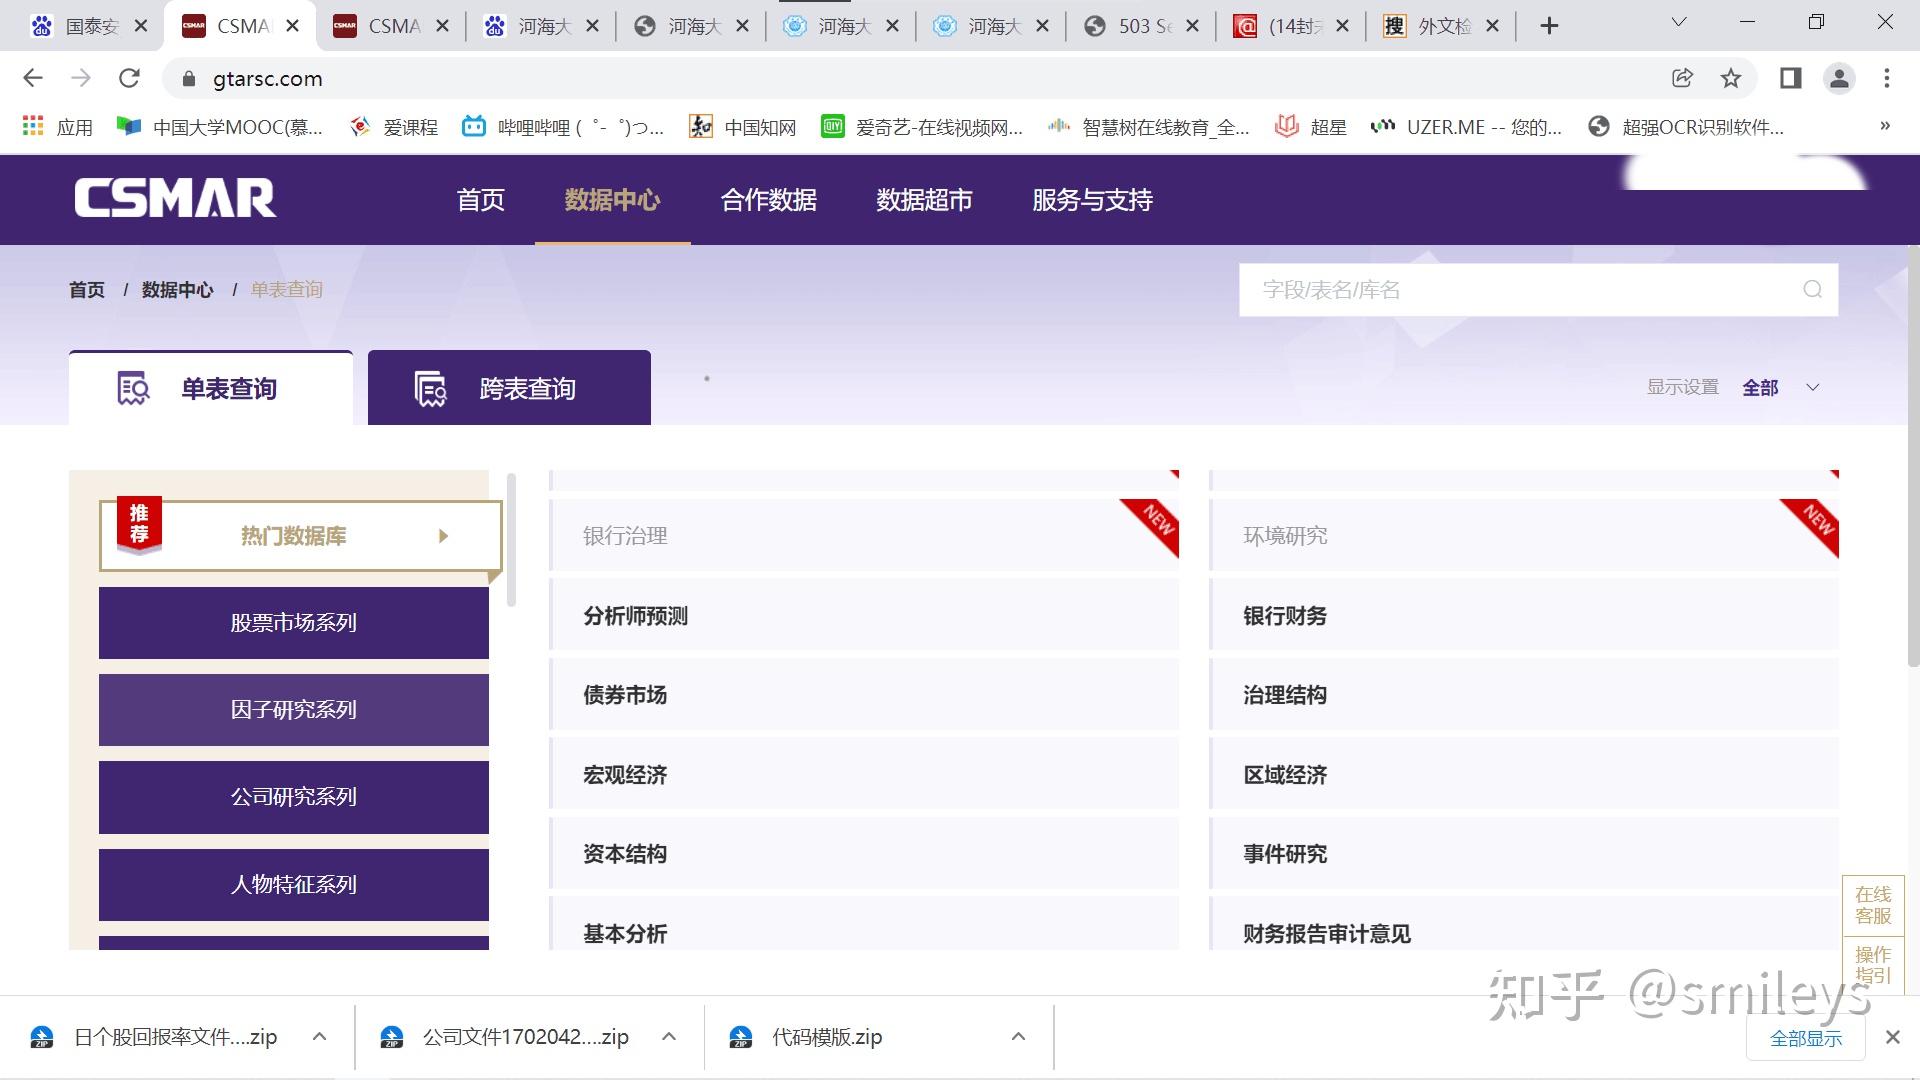Screen dimensions: 1920x1080
Task: Open the 操作指引 side panel
Action: [1874, 963]
